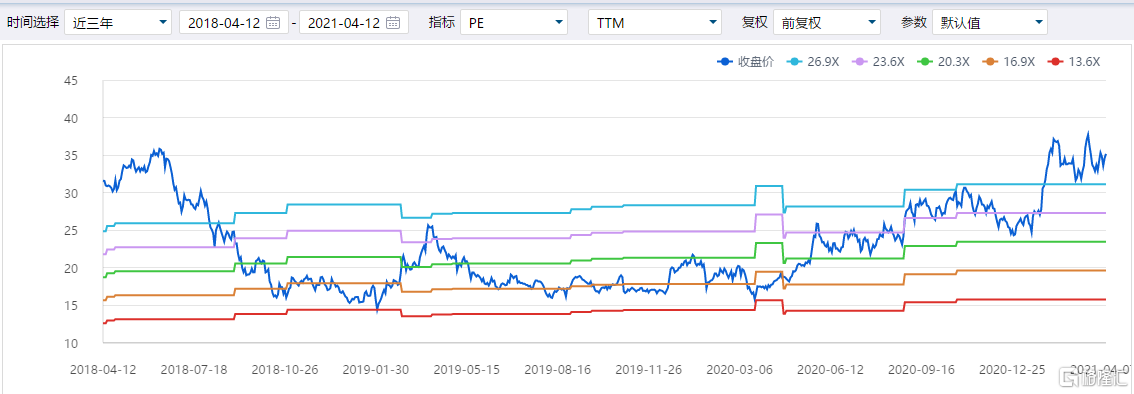Image resolution: width=1134 pixels, height=394 pixels.
Task: Toggle the 26.9X legend series
Action: click(814, 61)
